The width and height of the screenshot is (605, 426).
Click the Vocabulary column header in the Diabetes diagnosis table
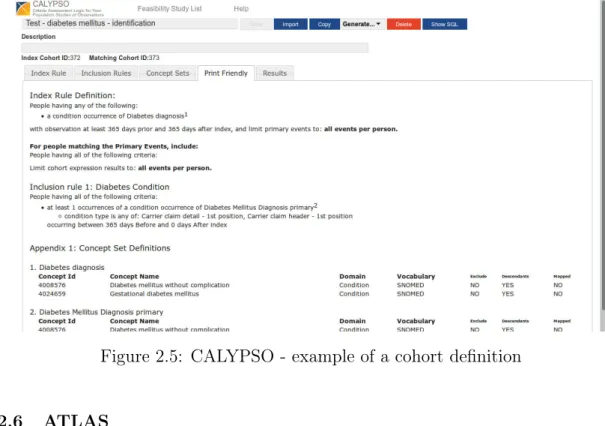tap(416, 276)
